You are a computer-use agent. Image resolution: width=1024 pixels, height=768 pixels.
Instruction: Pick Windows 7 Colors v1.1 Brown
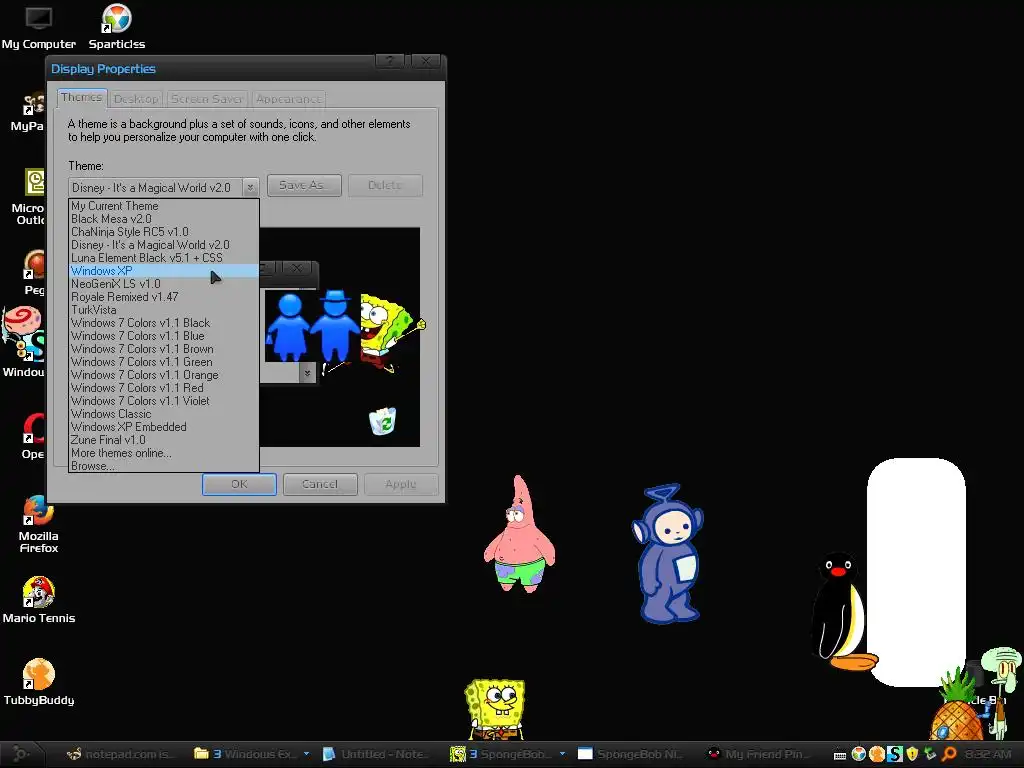(163, 349)
